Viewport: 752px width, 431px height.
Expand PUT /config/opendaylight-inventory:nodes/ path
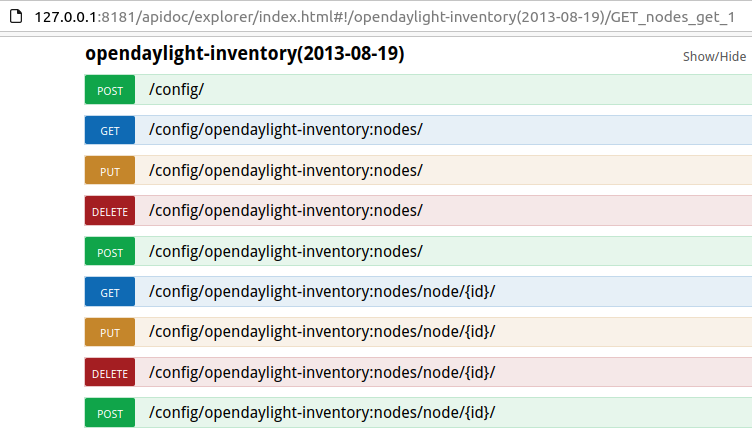click(285, 170)
